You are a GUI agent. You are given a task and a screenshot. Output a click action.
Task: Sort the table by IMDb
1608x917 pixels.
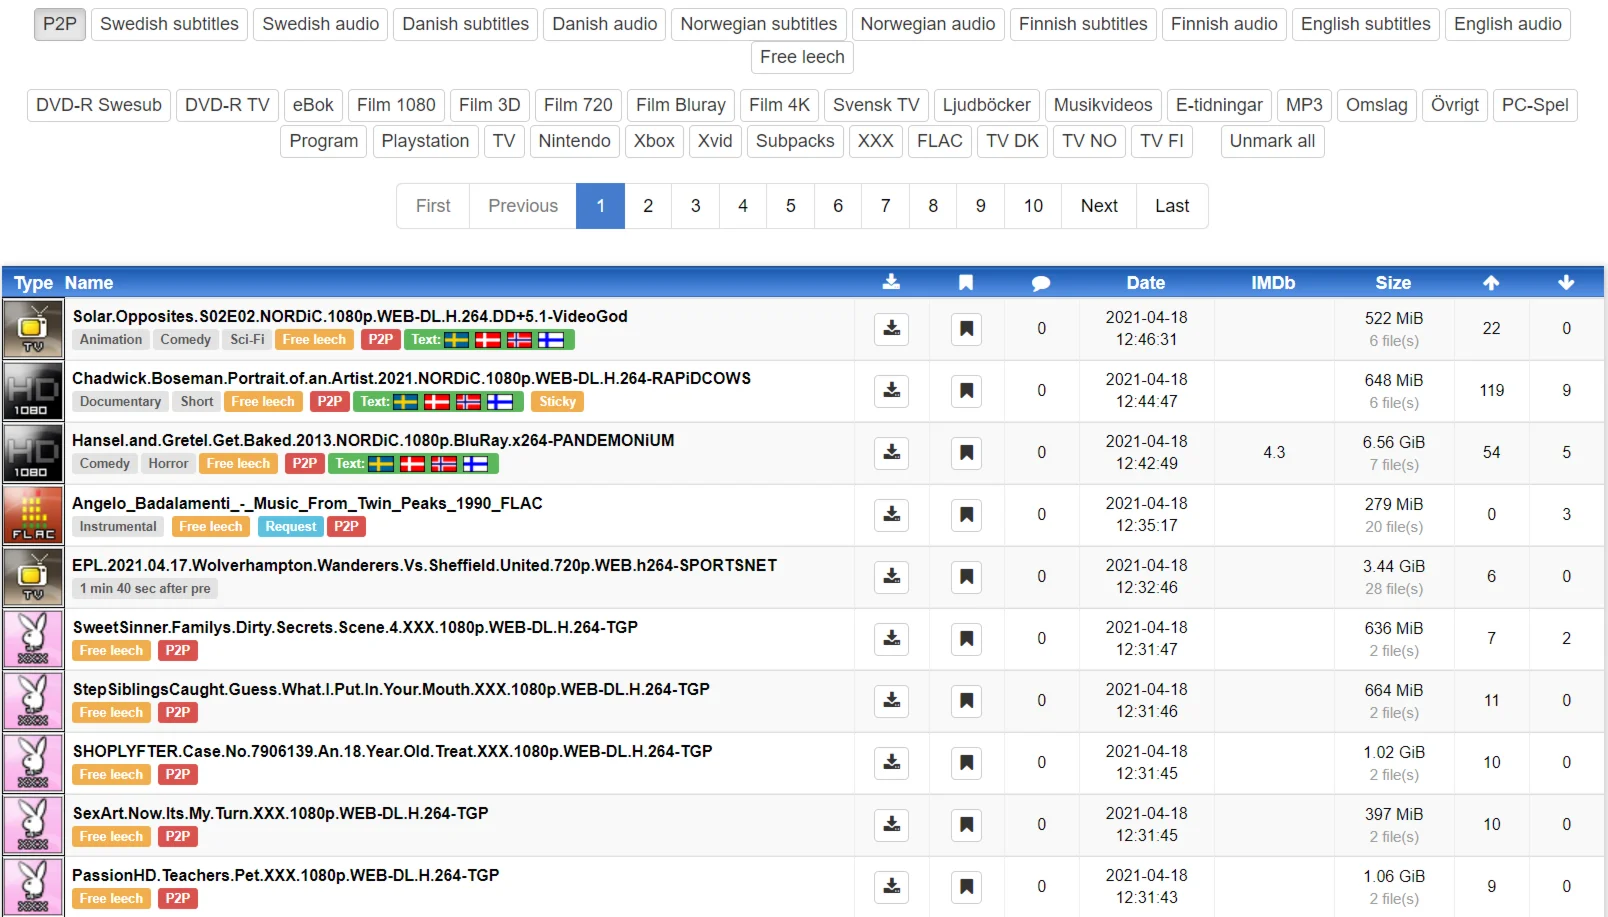[x=1273, y=283]
